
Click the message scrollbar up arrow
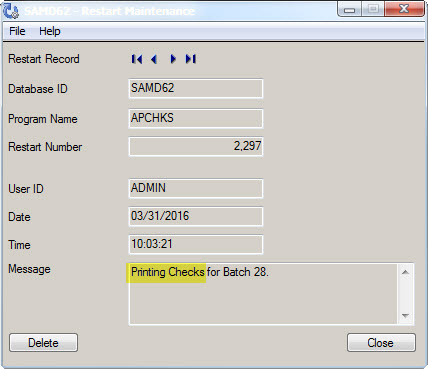405,272
